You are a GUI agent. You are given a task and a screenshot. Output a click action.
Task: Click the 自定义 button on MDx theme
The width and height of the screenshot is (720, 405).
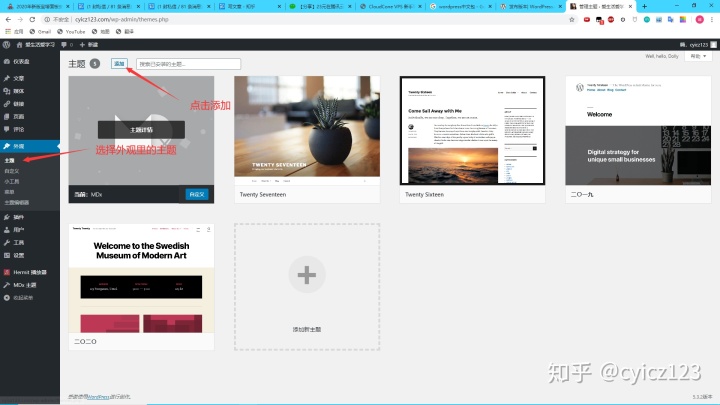coord(196,194)
